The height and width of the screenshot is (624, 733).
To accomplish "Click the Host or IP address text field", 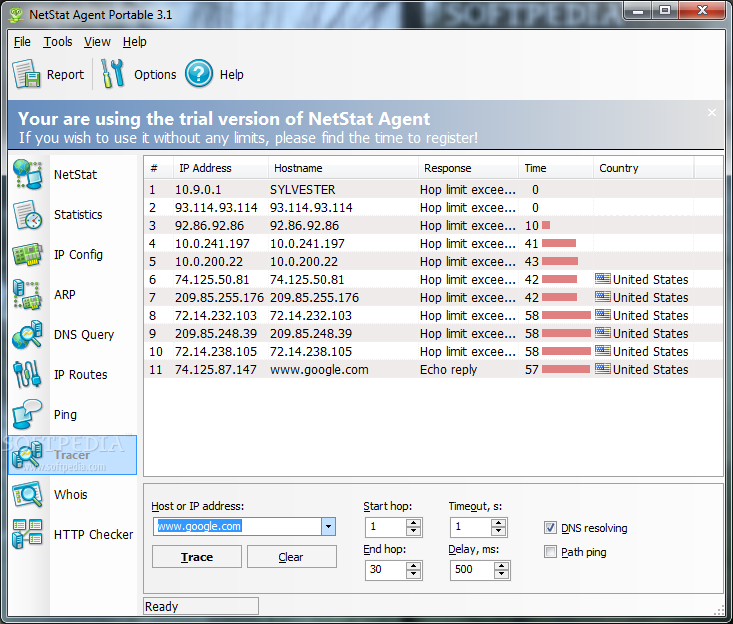I will click(237, 526).
